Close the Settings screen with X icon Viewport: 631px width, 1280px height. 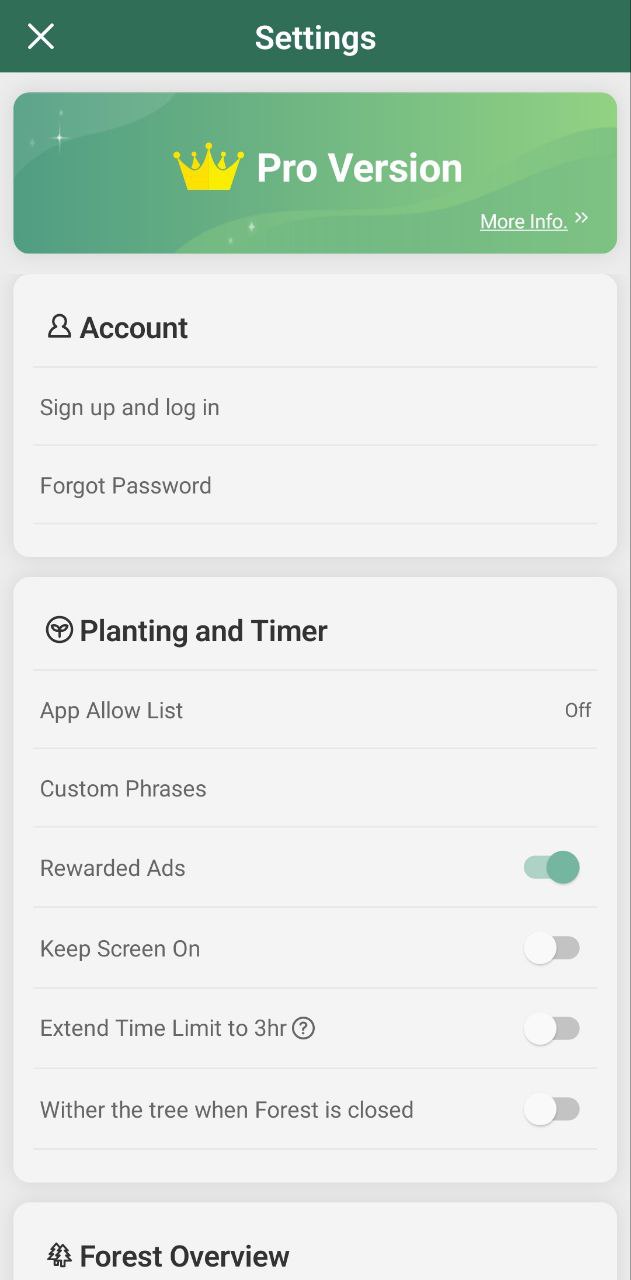point(40,37)
